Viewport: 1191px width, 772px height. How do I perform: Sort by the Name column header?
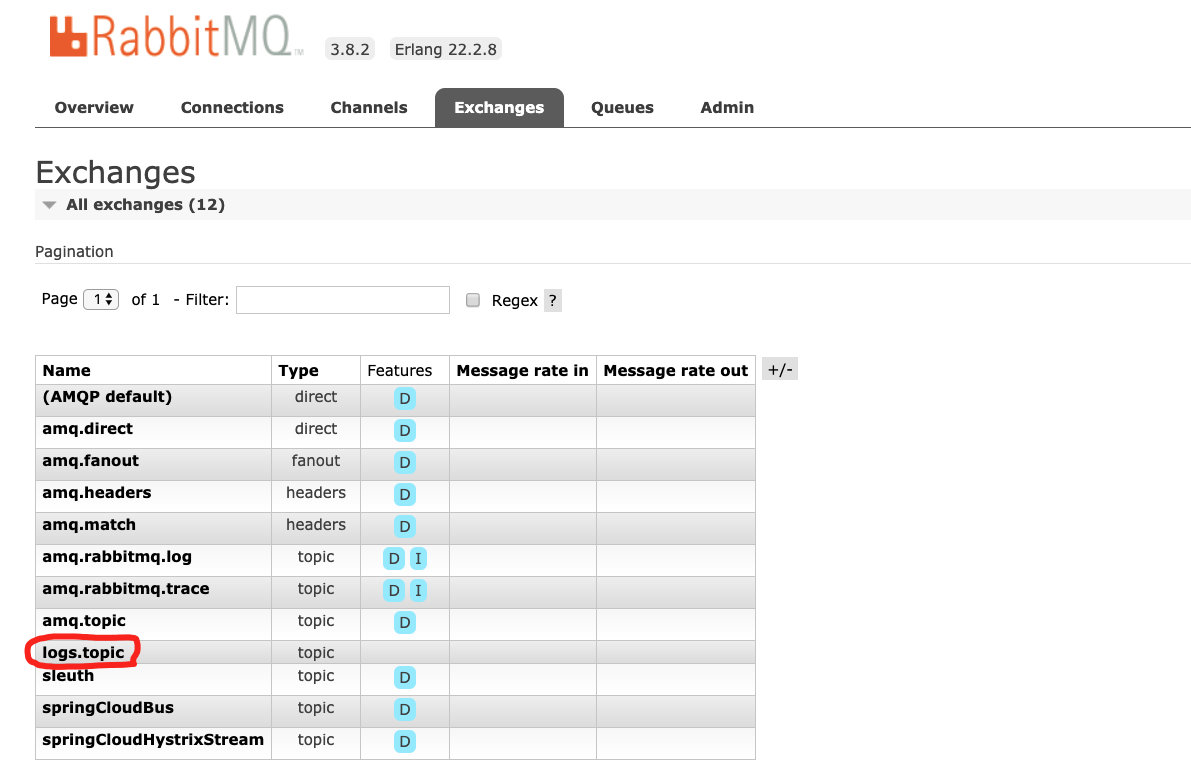coord(67,371)
